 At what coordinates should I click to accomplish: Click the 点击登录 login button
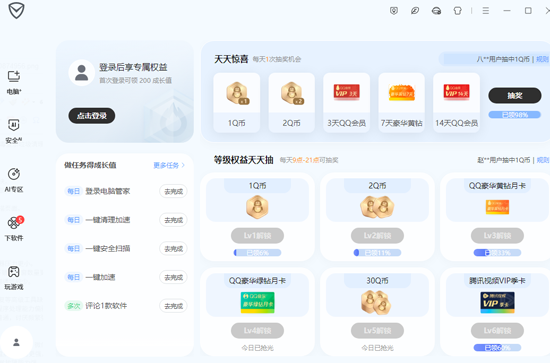tap(92, 116)
